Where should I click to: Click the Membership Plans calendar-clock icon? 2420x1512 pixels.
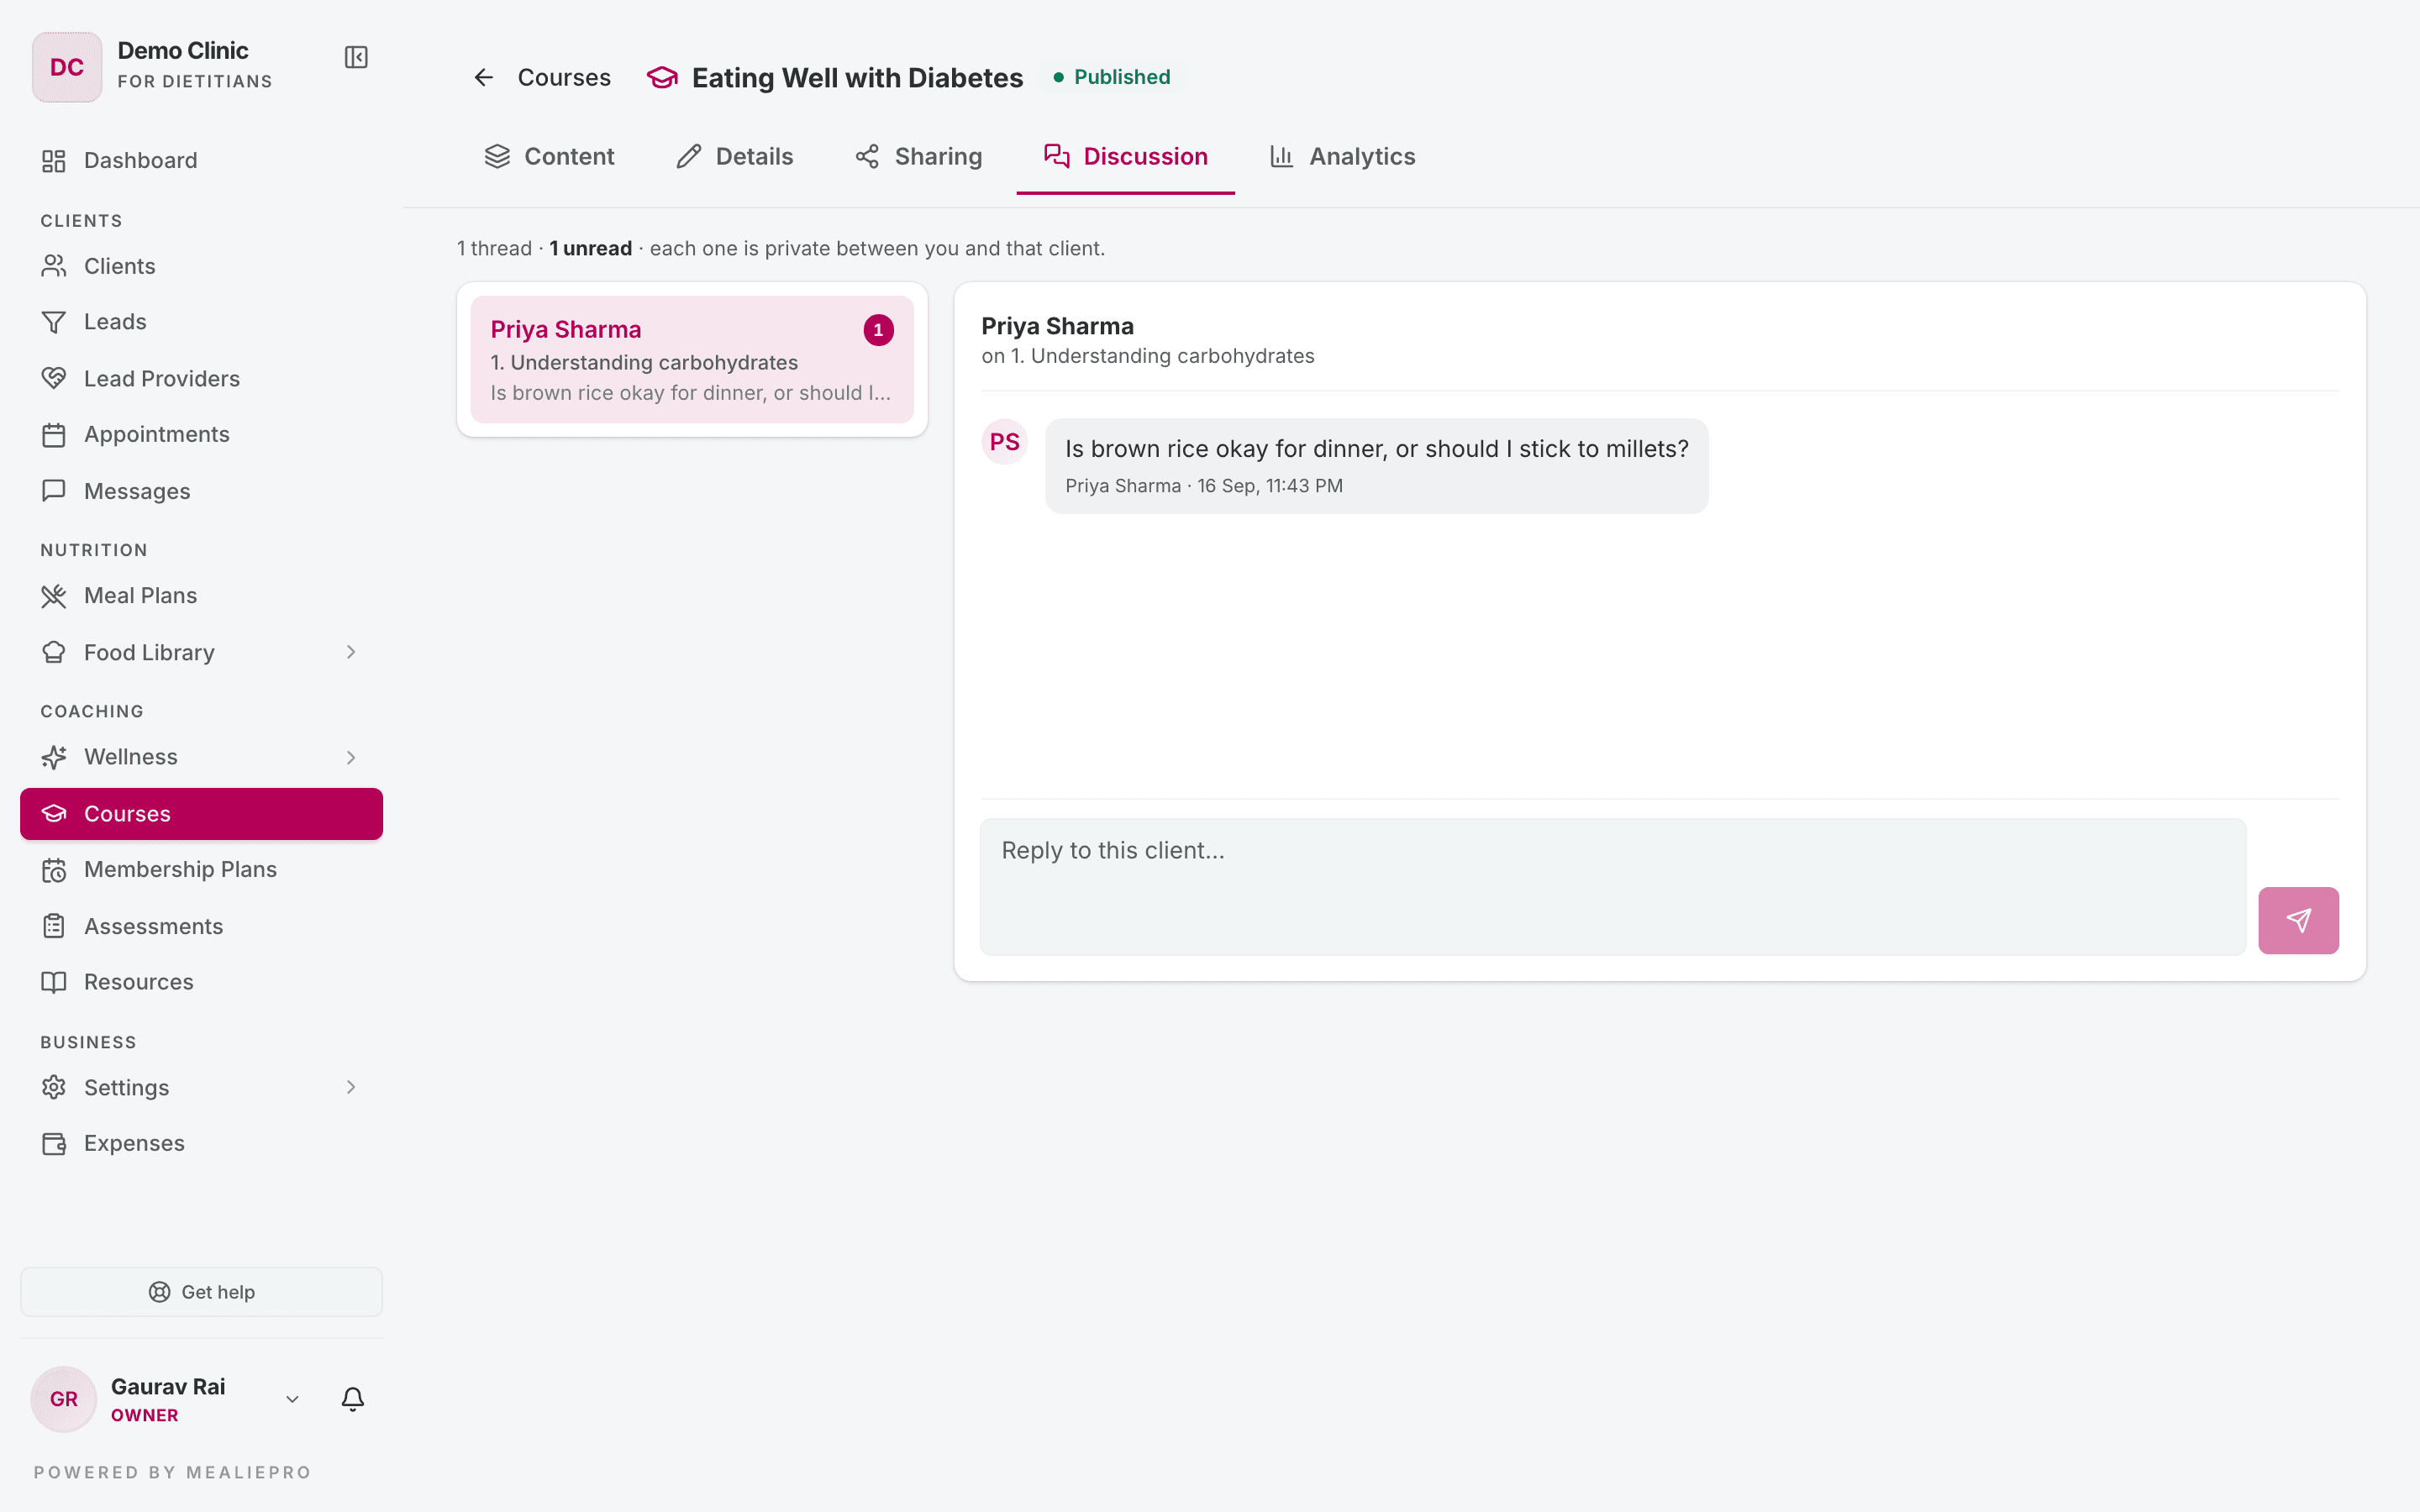[54, 870]
